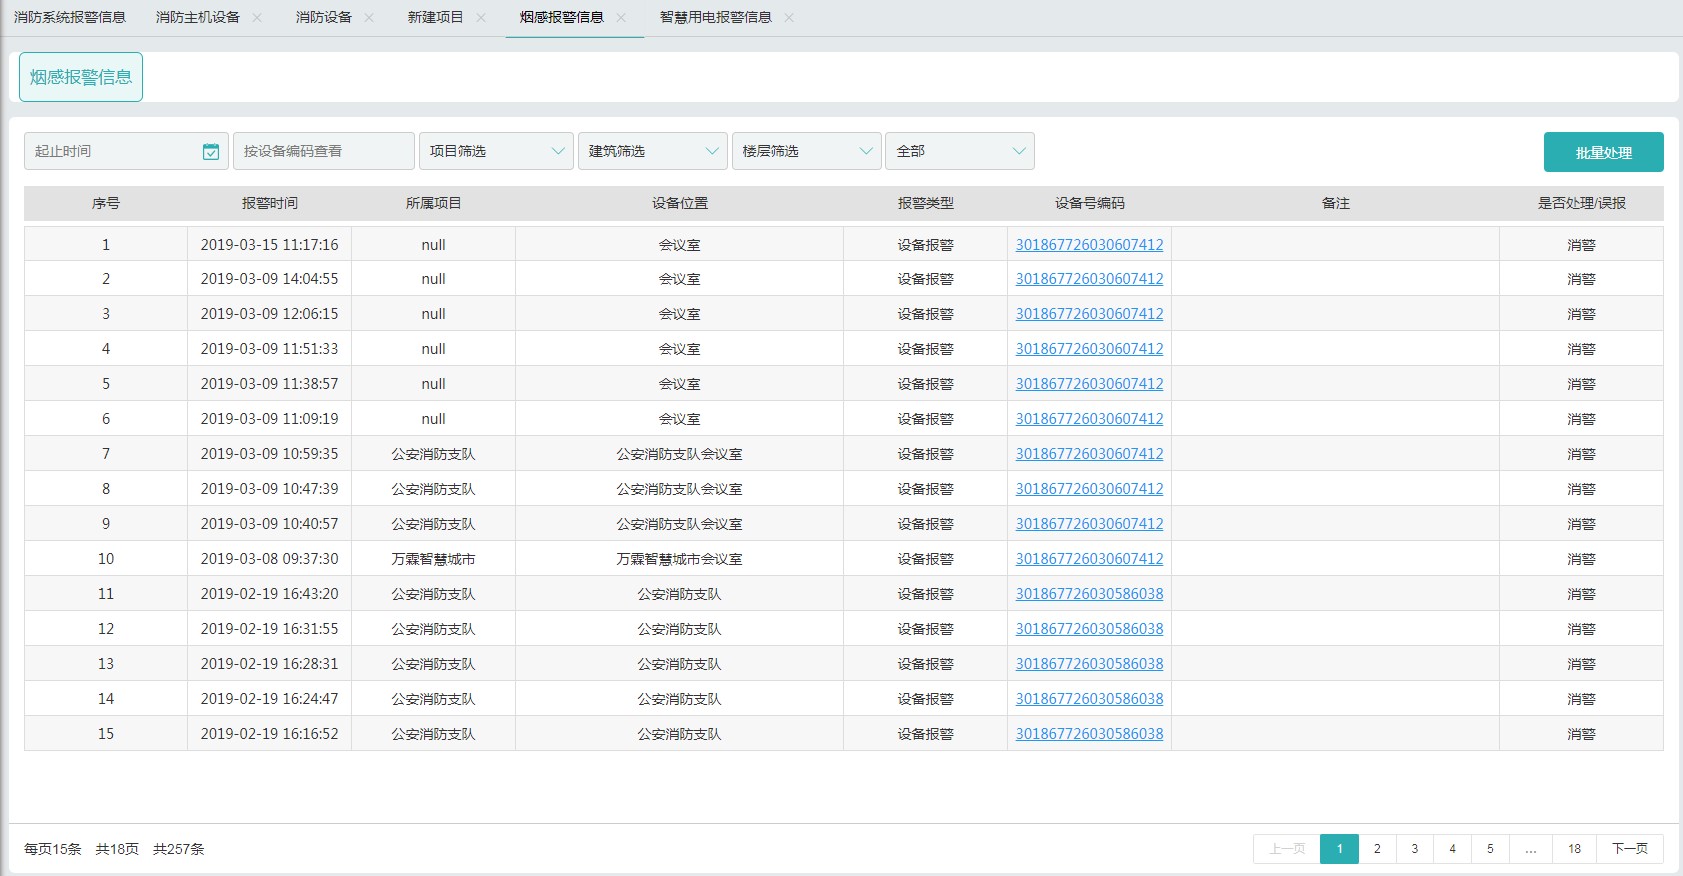
Task: Close the 消防主机设备 tab
Action: coord(257,18)
